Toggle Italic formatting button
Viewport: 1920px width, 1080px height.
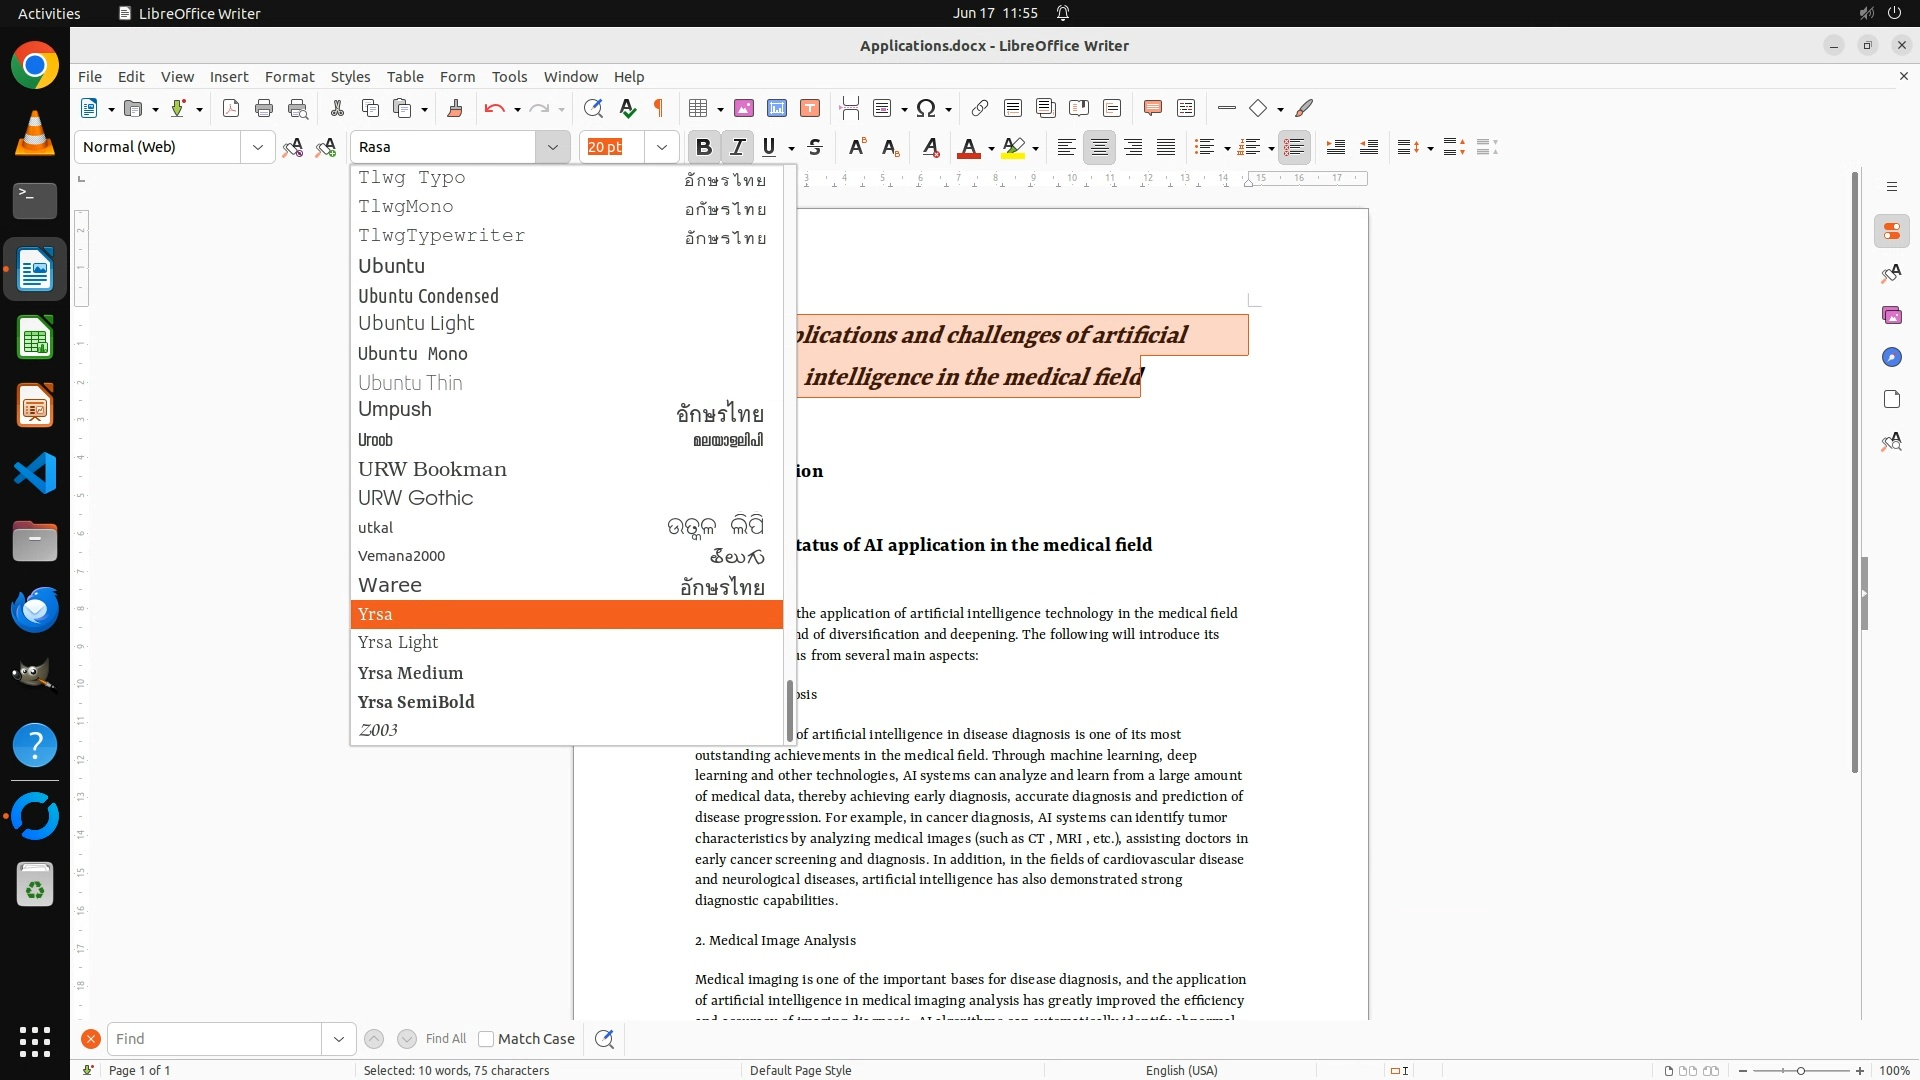click(x=737, y=147)
